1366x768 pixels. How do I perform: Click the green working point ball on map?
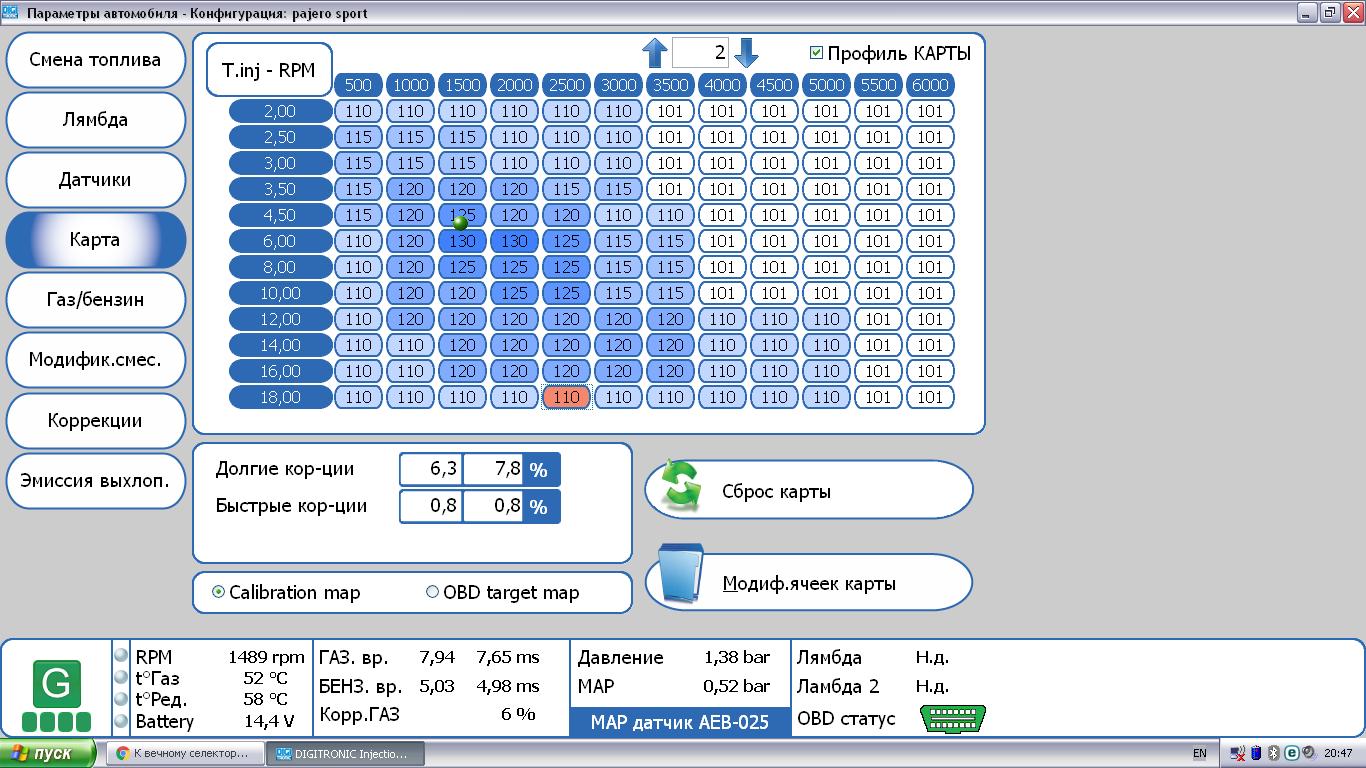point(461,222)
